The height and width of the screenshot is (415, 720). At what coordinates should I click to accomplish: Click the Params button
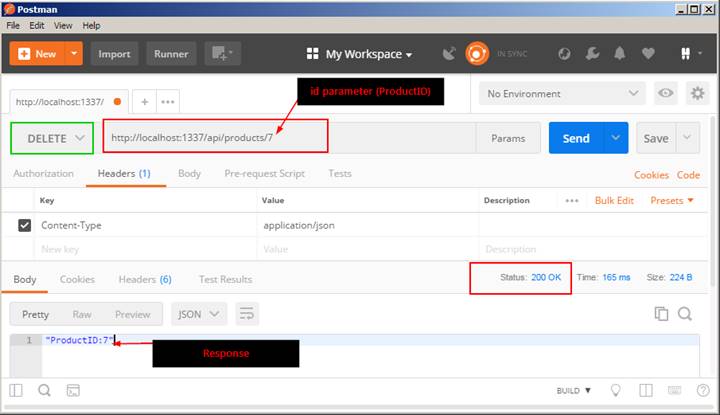point(508,138)
